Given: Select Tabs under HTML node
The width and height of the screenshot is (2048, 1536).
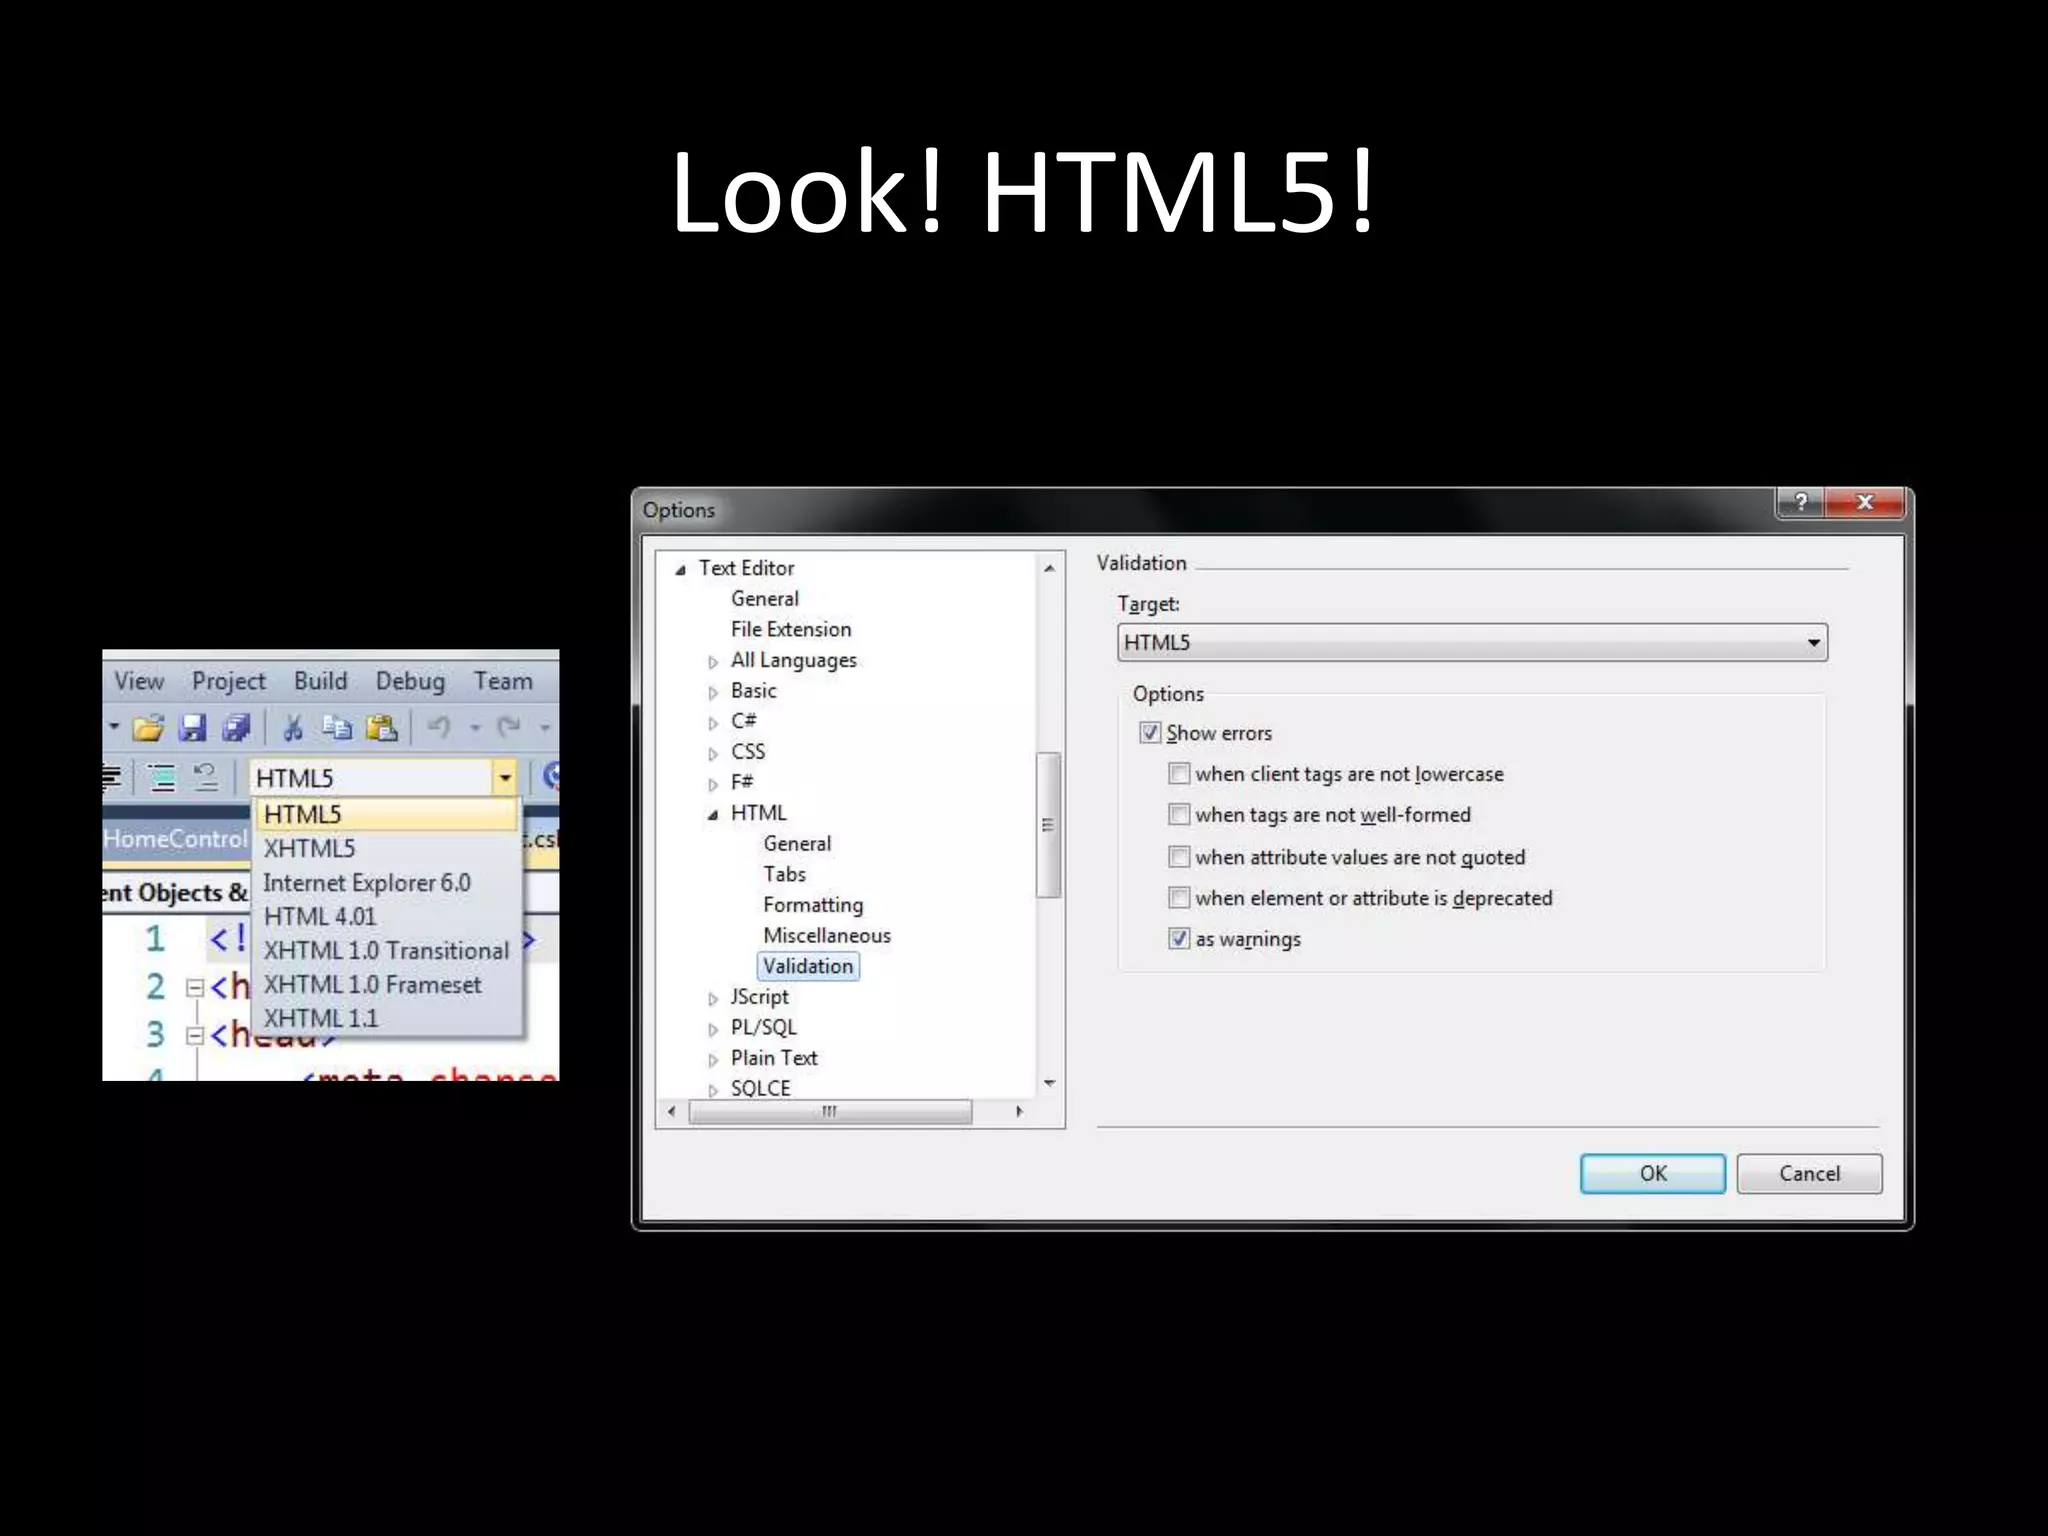Looking at the screenshot, I should [x=784, y=874].
